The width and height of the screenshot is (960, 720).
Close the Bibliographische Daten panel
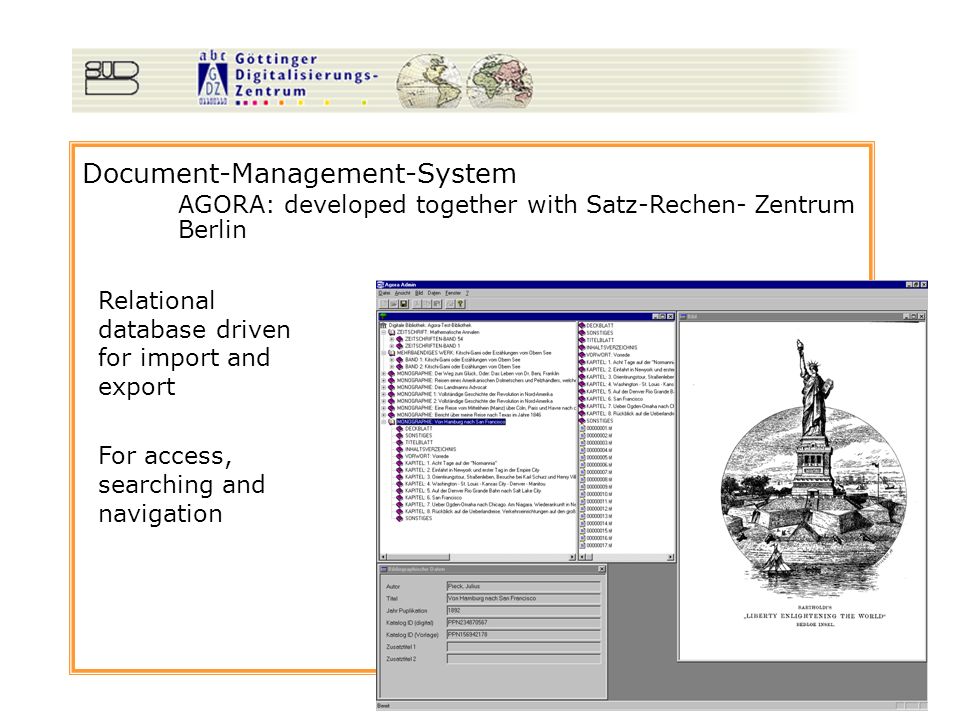[x=601, y=569]
